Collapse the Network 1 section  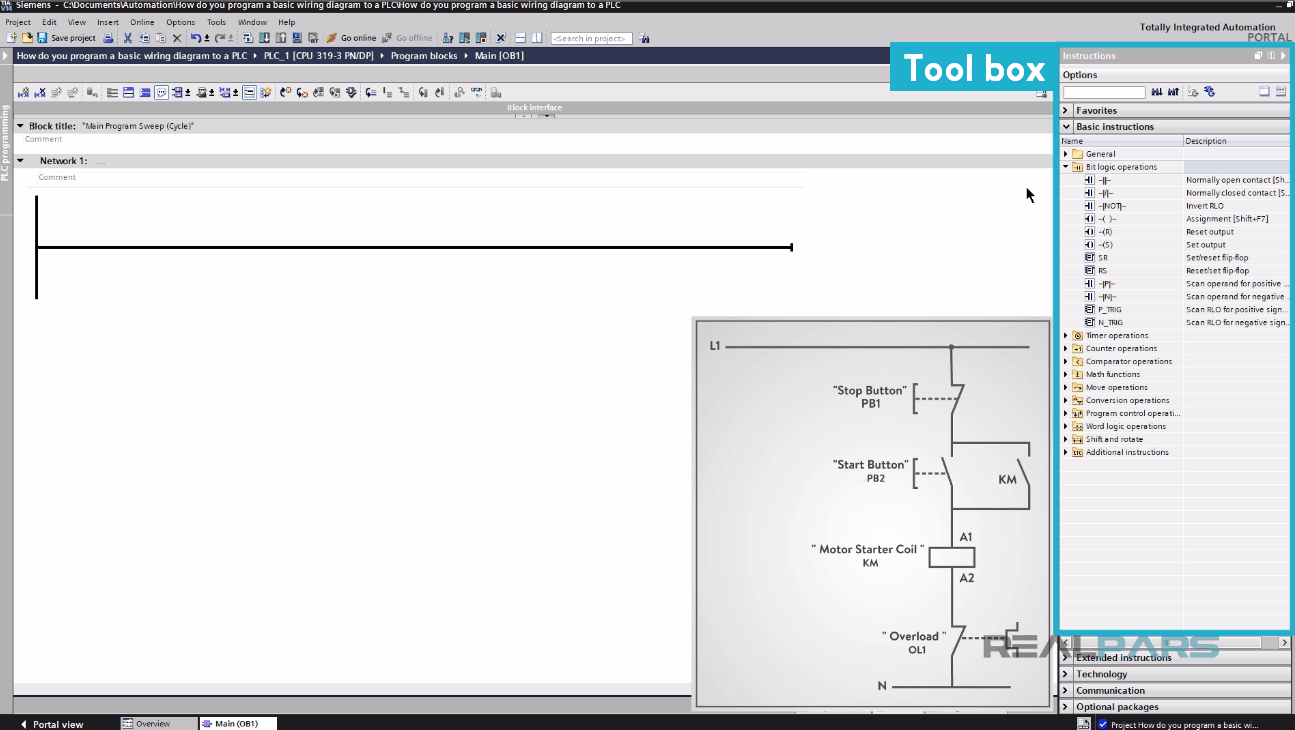pyautogui.click(x=21, y=160)
